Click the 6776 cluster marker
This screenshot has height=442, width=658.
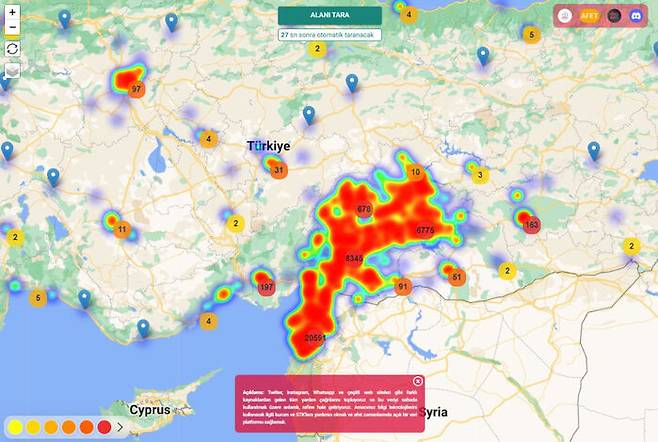[425, 231]
